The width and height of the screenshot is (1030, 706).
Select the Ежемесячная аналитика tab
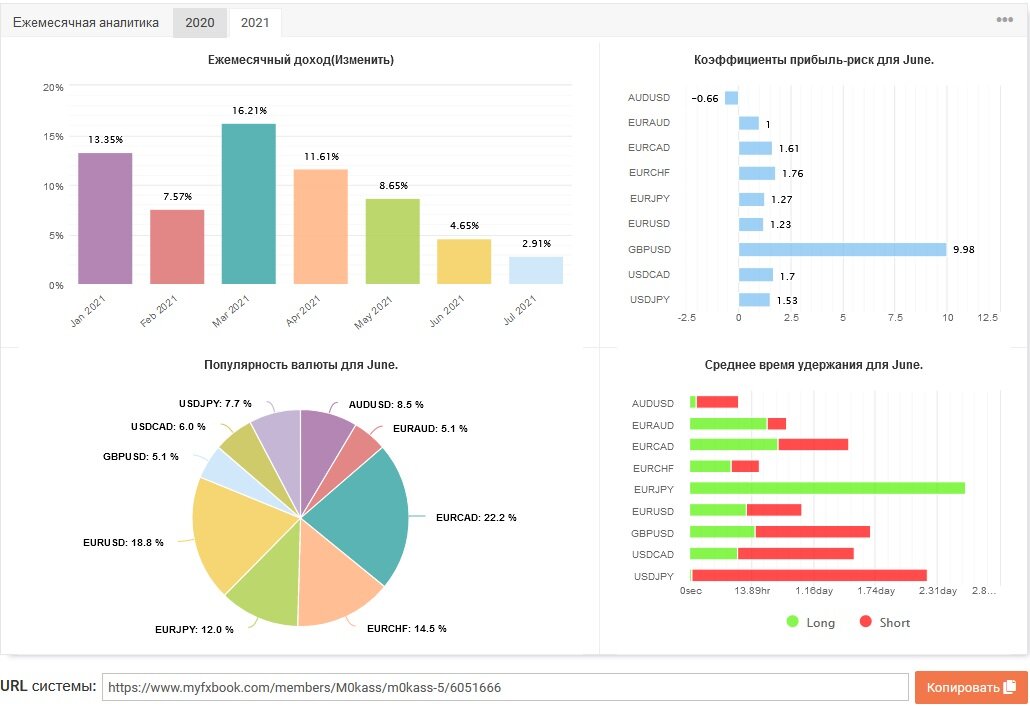pos(86,22)
